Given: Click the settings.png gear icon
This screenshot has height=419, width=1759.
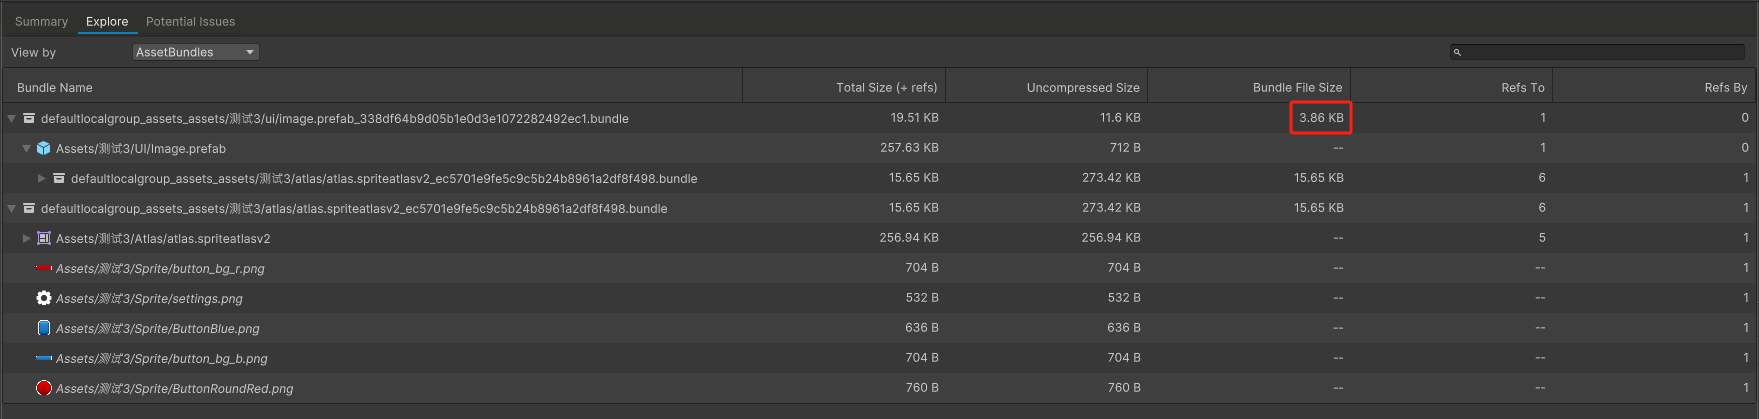Looking at the screenshot, I should (43, 298).
